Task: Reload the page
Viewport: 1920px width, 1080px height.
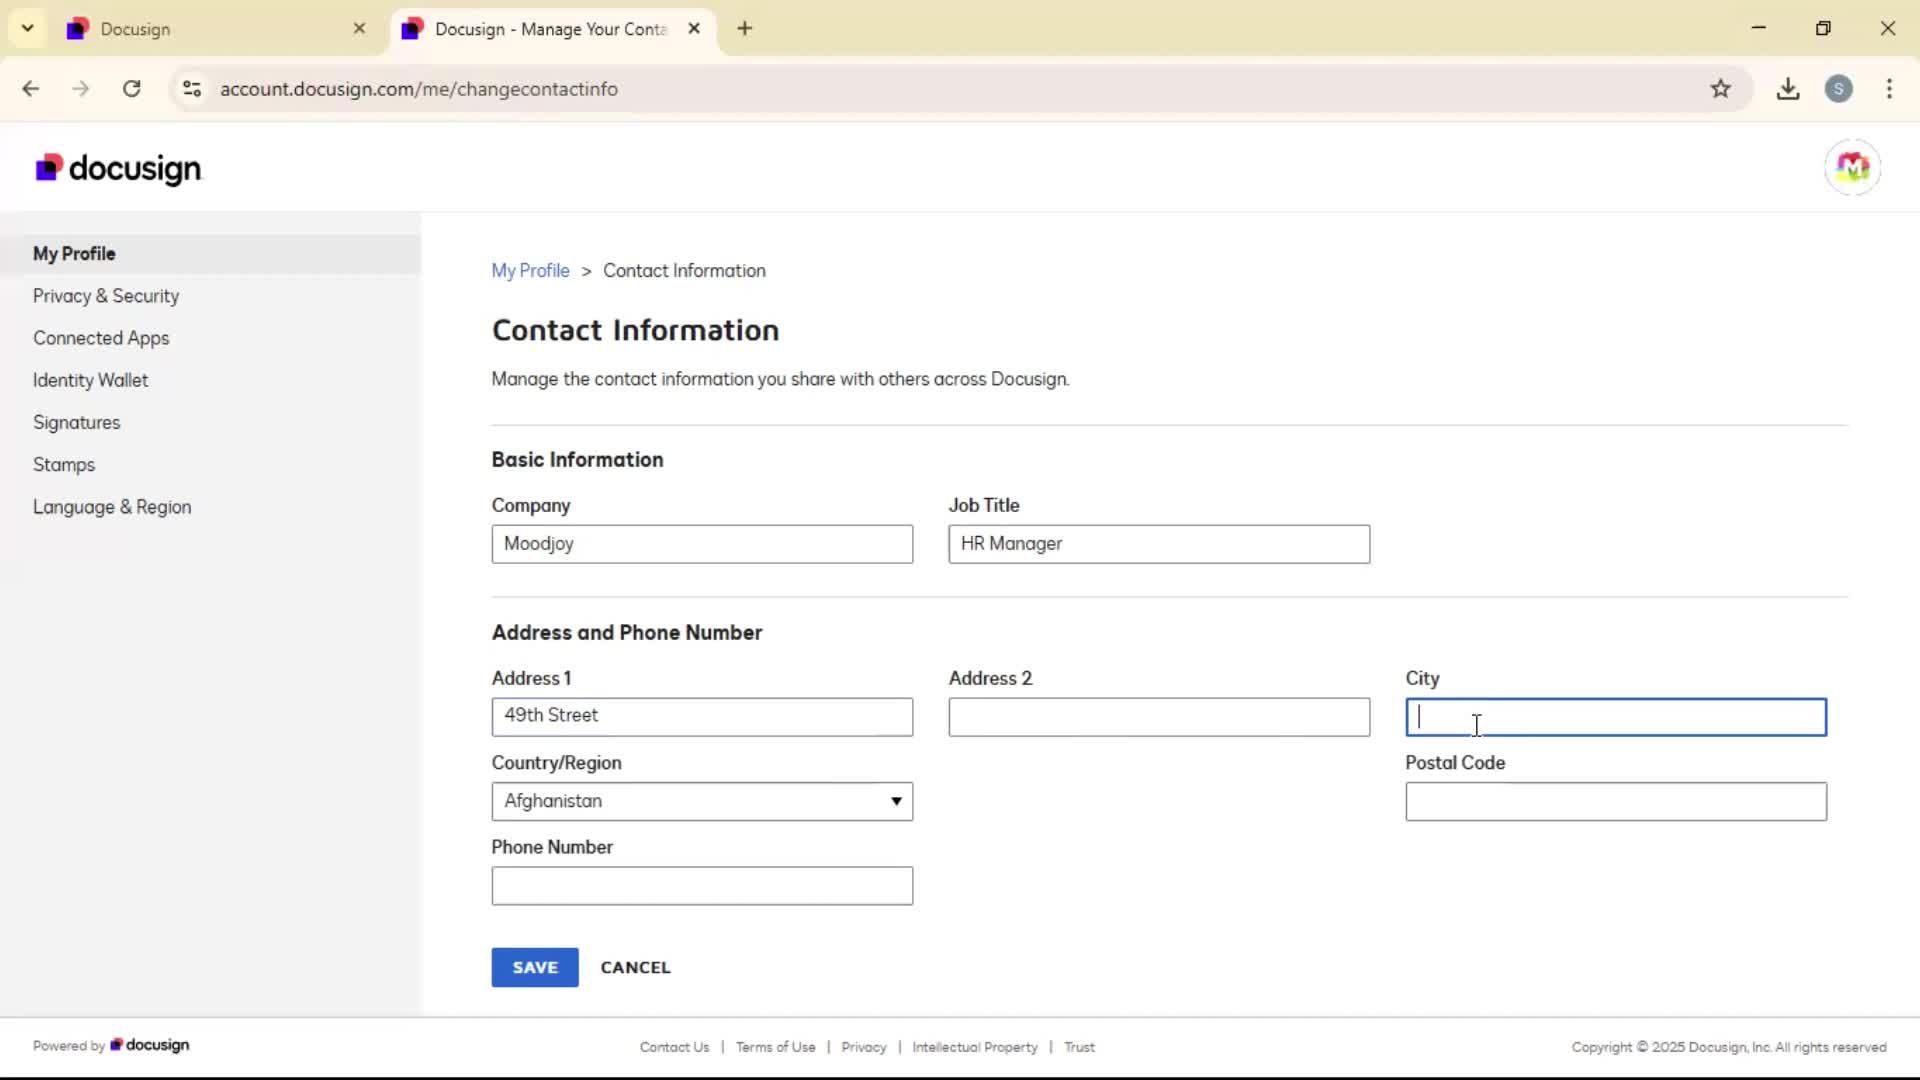Action: 131,89
